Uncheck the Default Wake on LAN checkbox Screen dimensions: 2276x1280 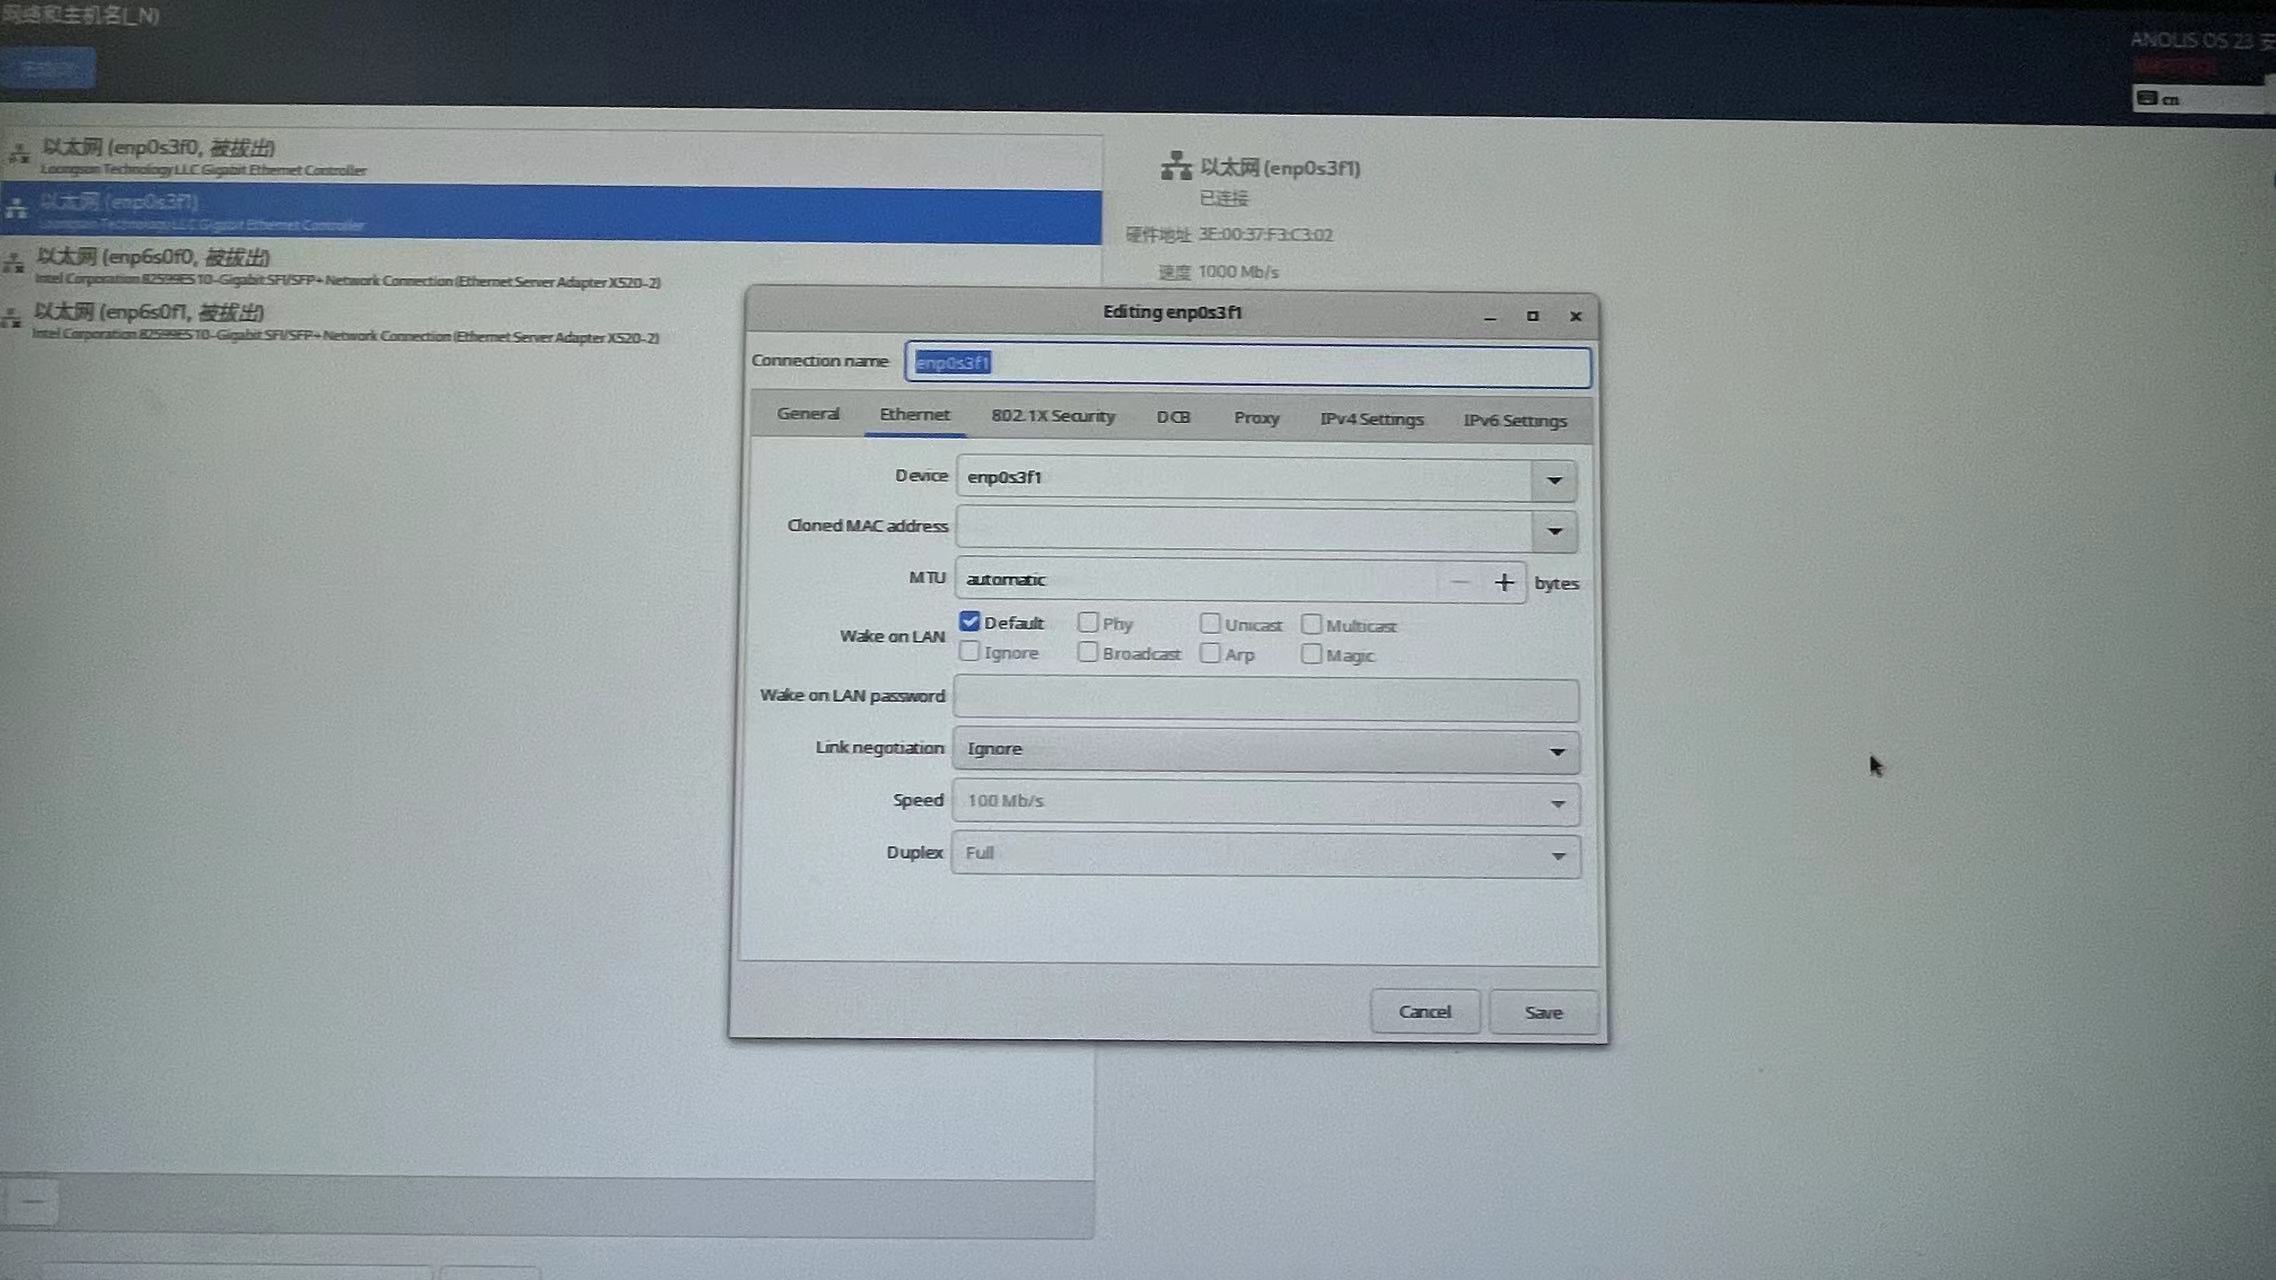click(969, 622)
